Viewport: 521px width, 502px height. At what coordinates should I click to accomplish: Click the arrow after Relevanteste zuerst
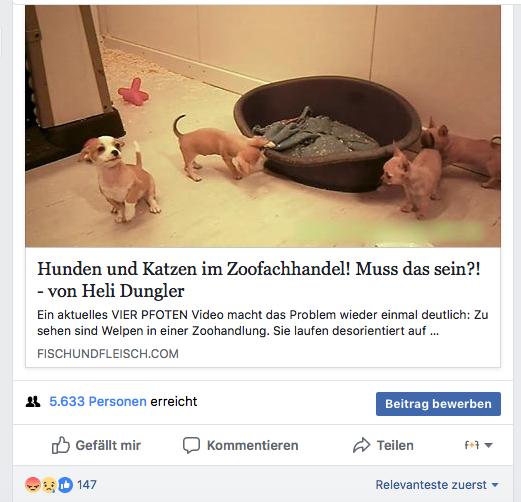[x=495, y=485]
